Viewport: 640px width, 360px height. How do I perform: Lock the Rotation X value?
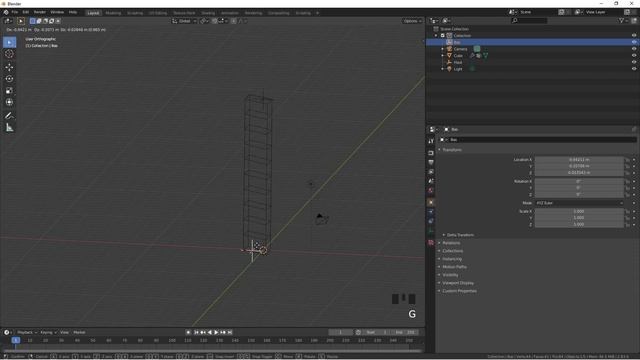coord(627,182)
